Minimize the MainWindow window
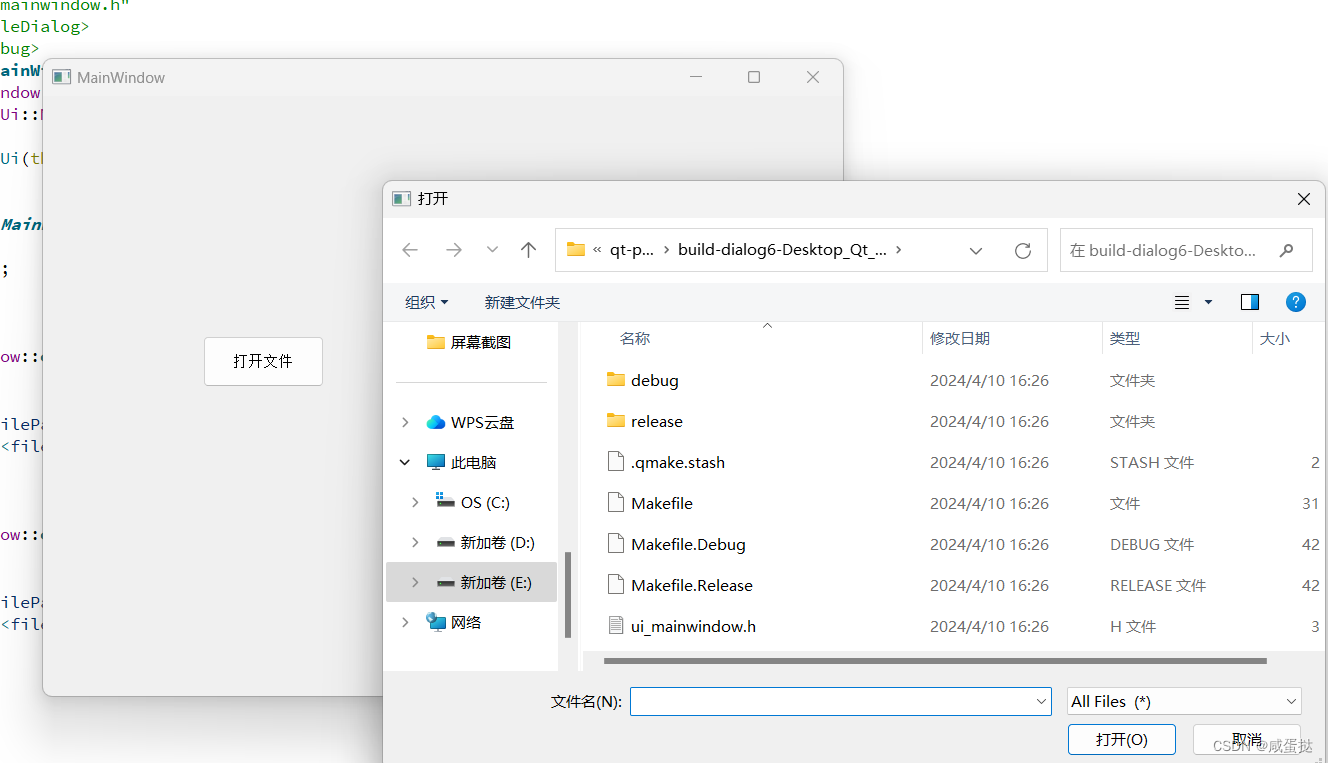Viewport: 1328px width, 763px height. click(x=696, y=77)
